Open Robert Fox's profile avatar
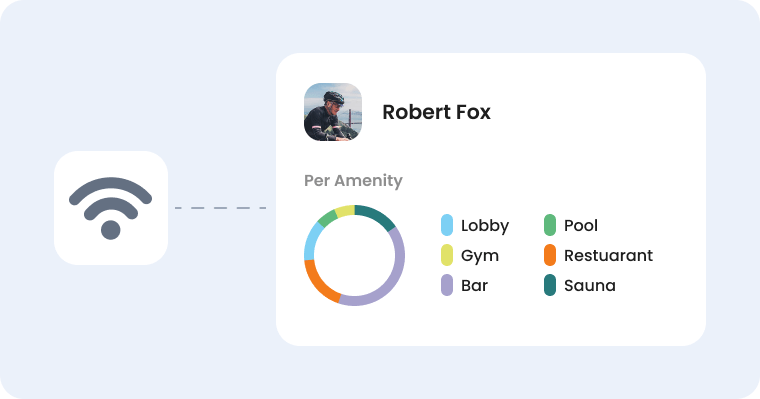Image resolution: width=760 pixels, height=399 pixels. pyautogui.click(x=333, y=112)
